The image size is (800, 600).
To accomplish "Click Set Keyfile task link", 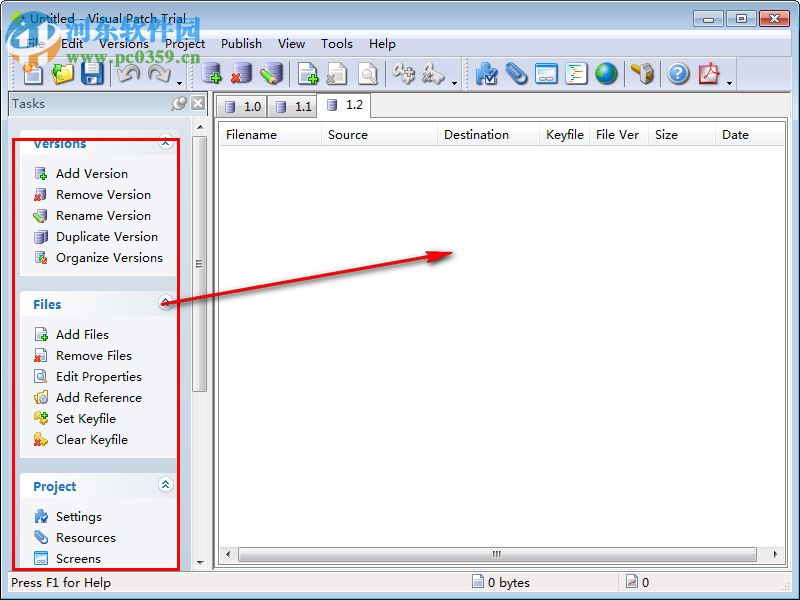I will [86, 418].
